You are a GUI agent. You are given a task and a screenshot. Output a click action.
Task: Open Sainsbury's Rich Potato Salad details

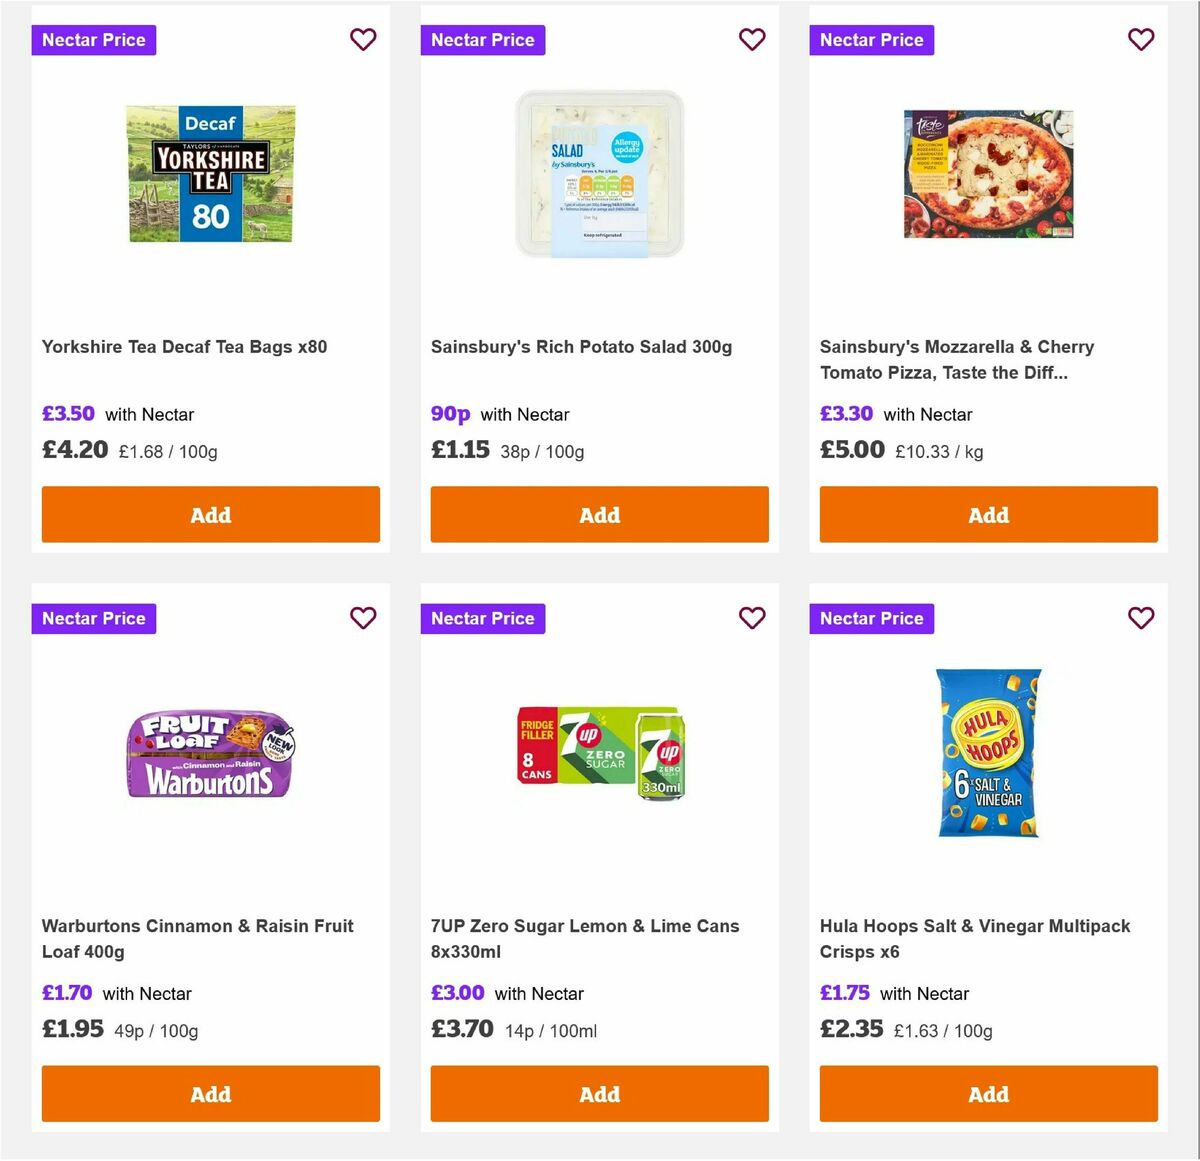(x=581, y=346)
